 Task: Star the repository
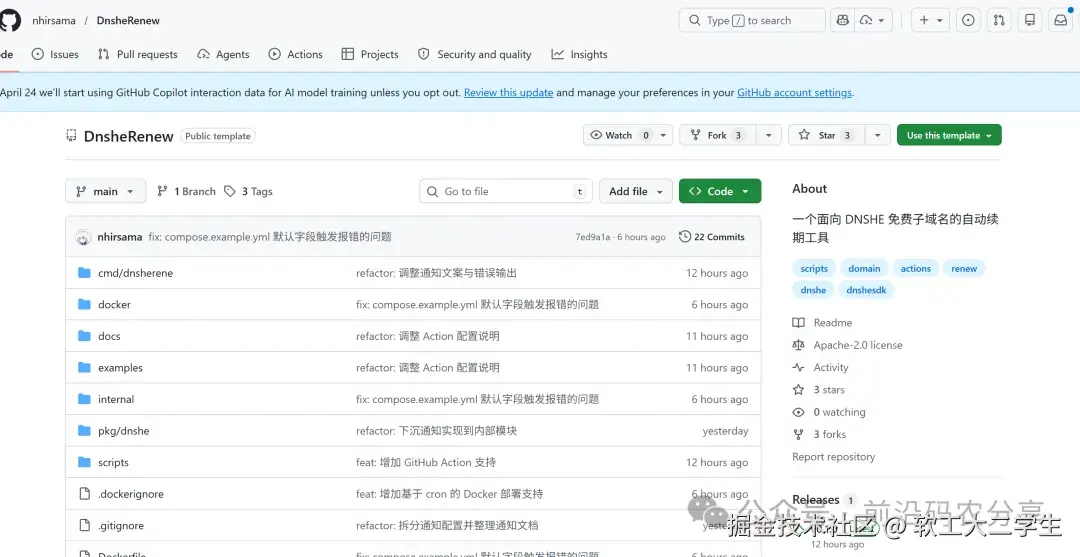tap(827, 136)
